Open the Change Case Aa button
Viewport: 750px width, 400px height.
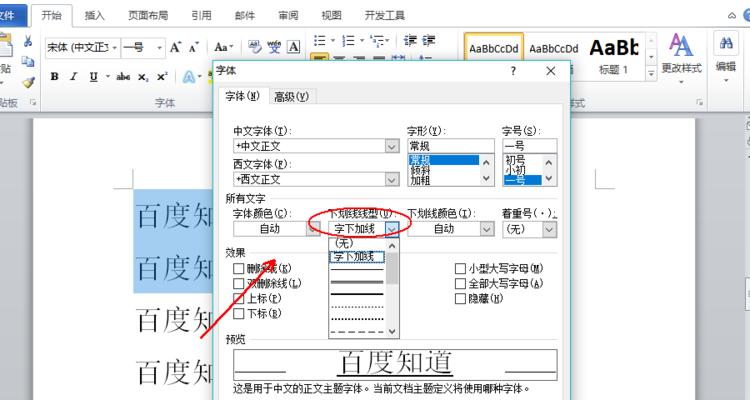[223, 47]
